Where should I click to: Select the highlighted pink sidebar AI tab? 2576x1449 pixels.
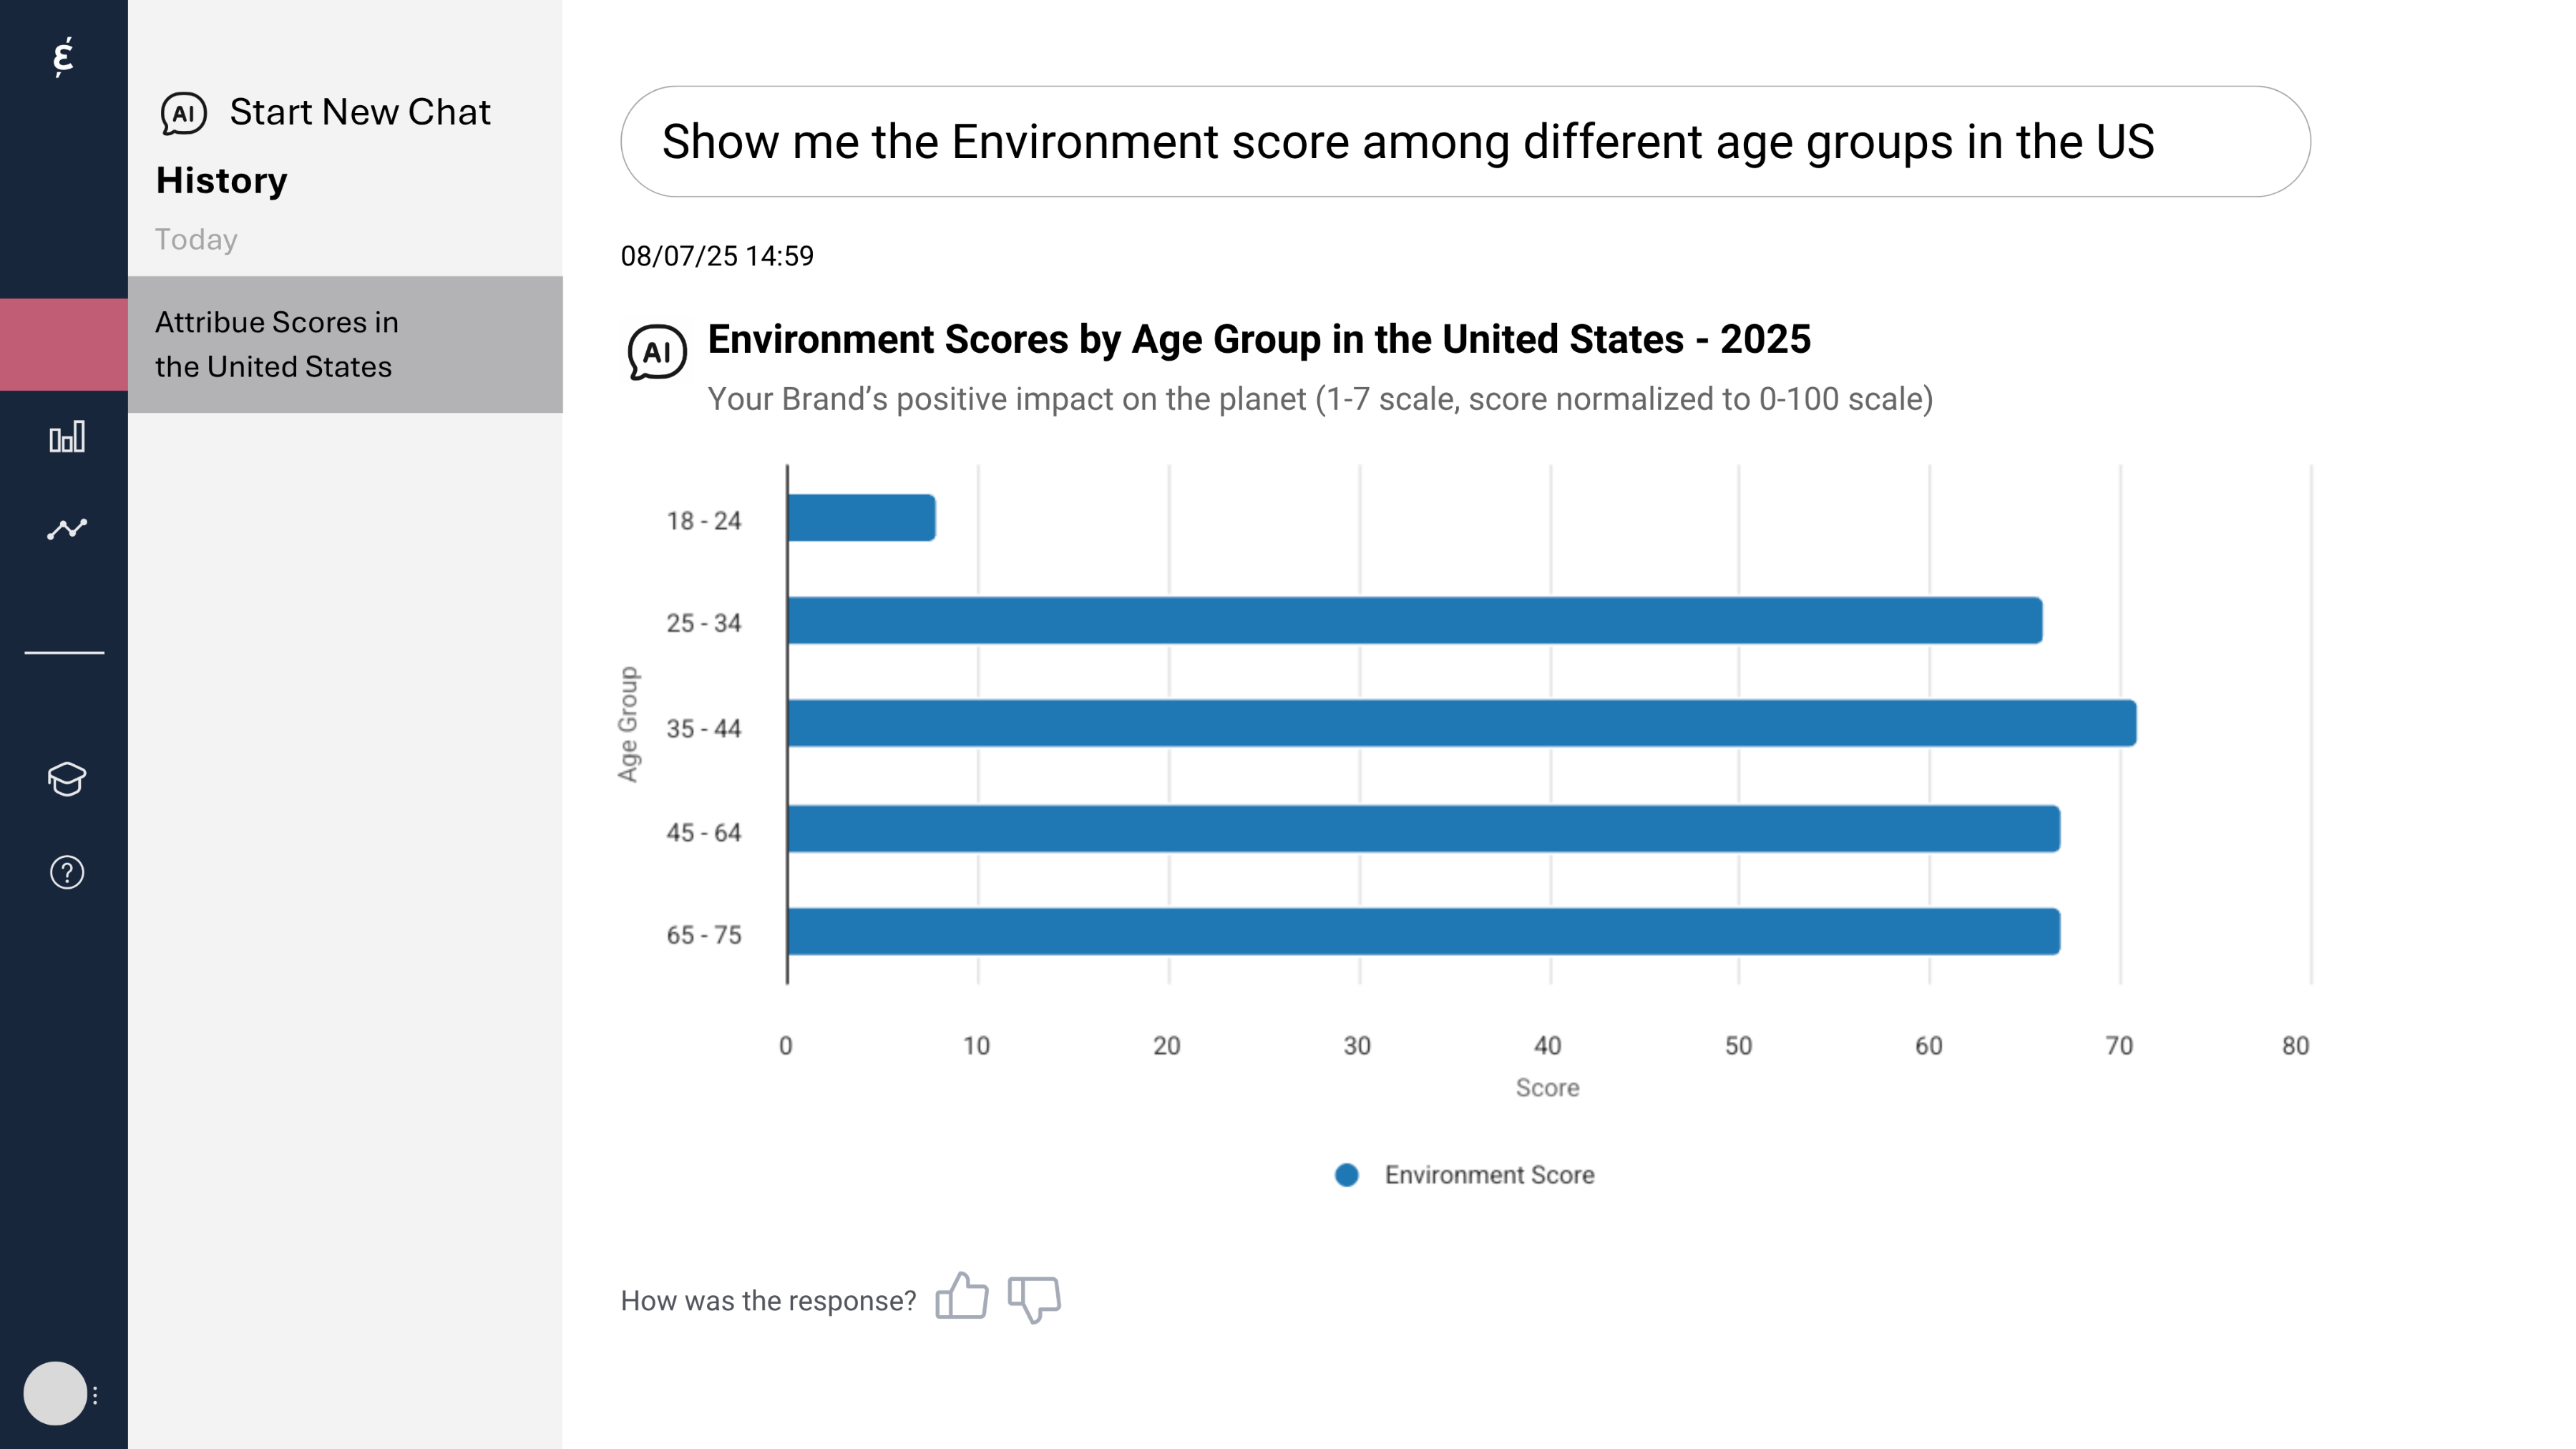pyautogui.click(x=64, y=344)
